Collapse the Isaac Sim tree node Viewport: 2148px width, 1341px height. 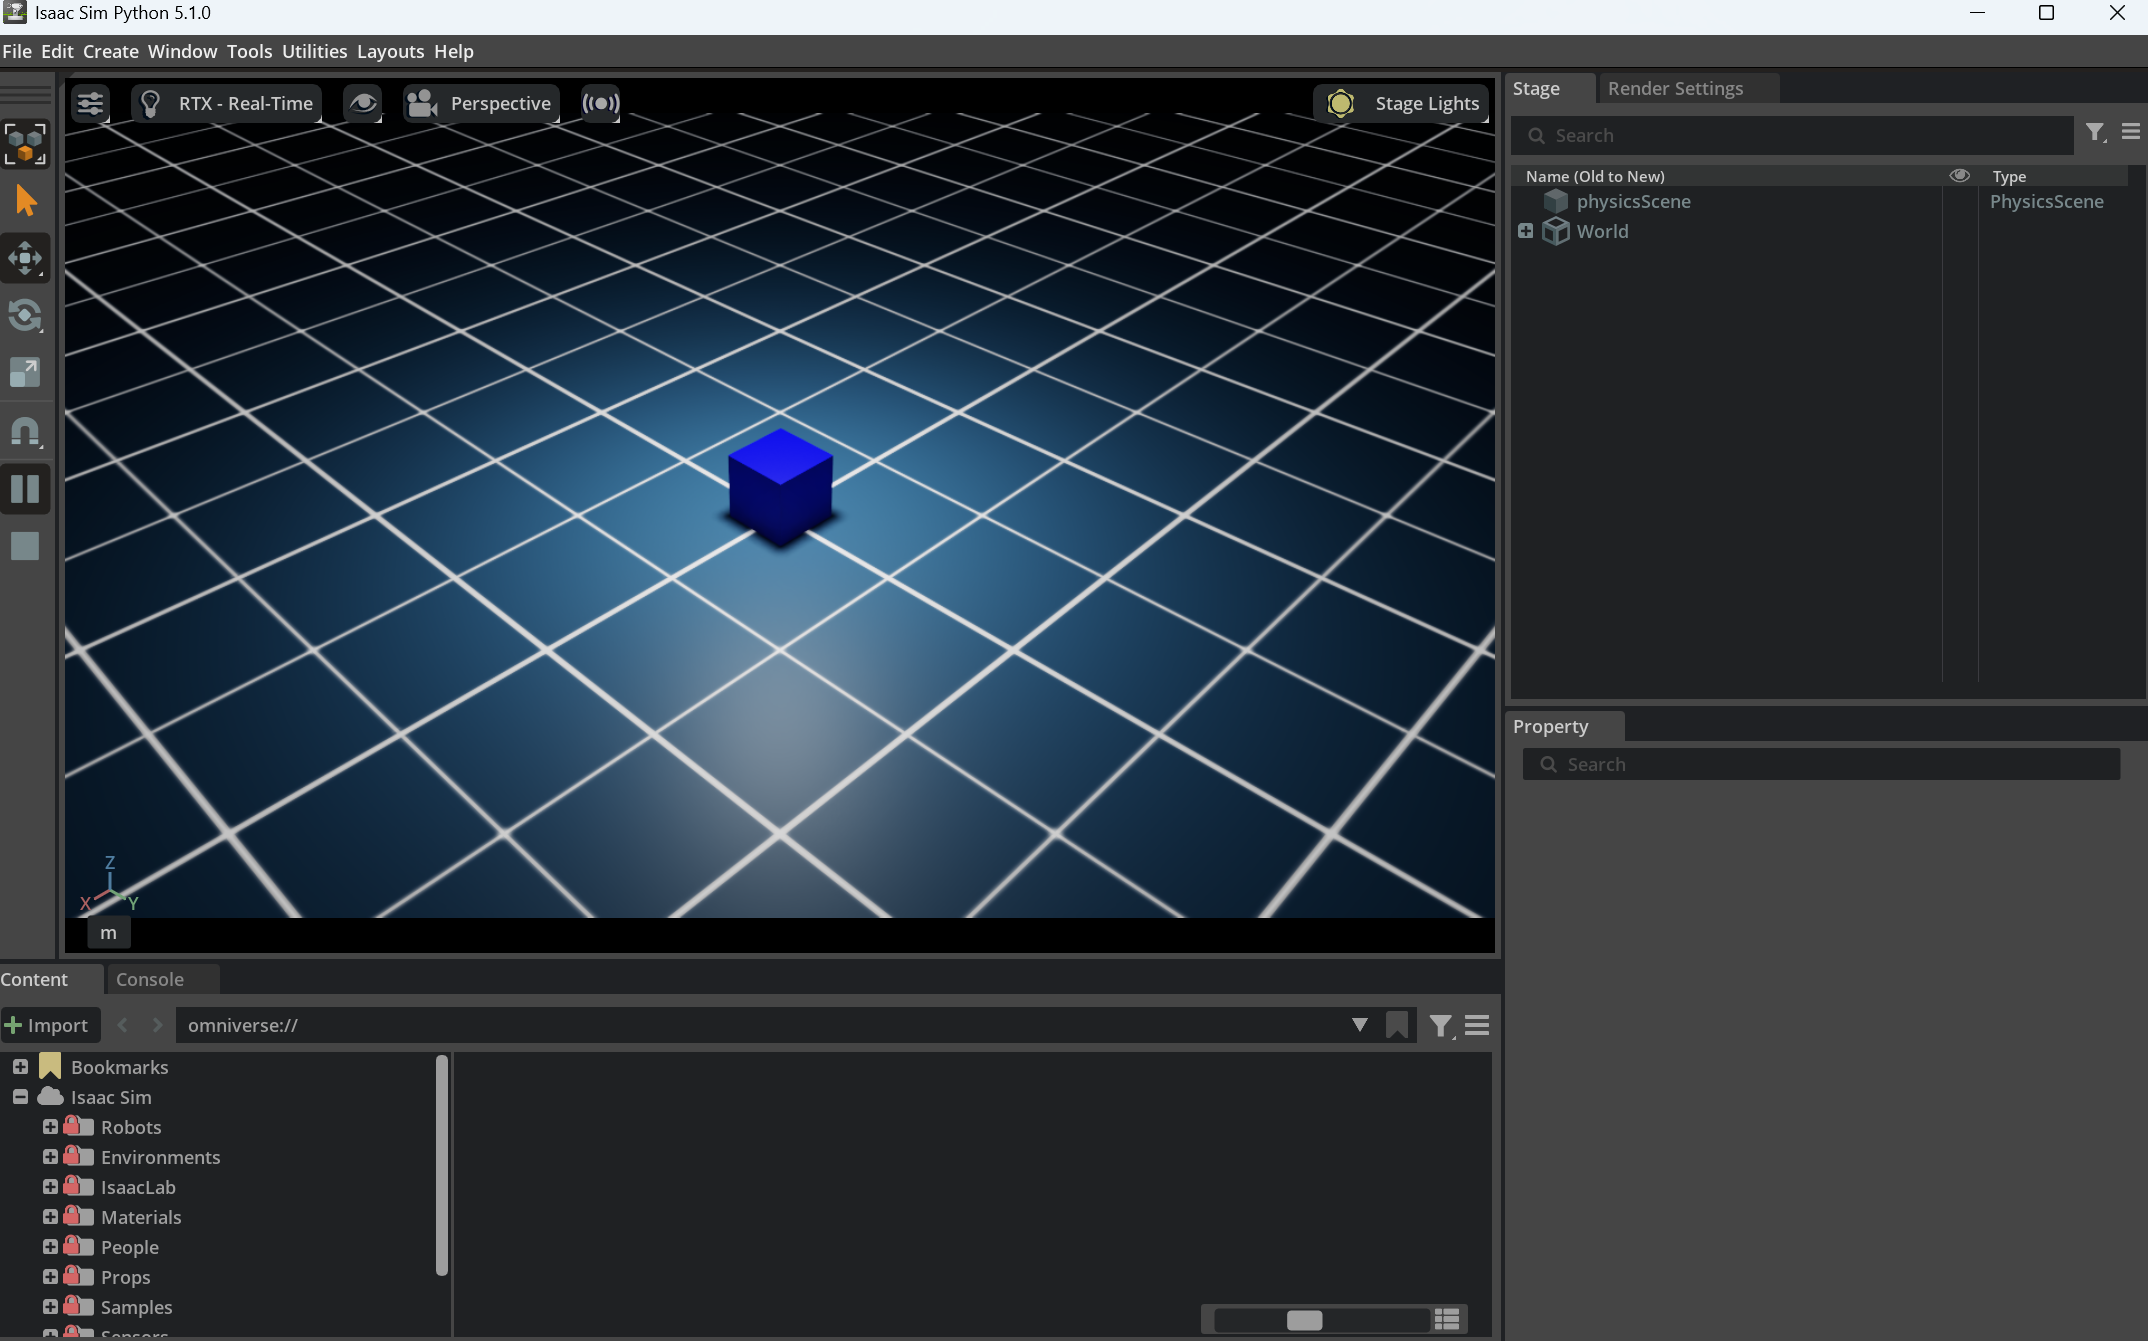20,1097
